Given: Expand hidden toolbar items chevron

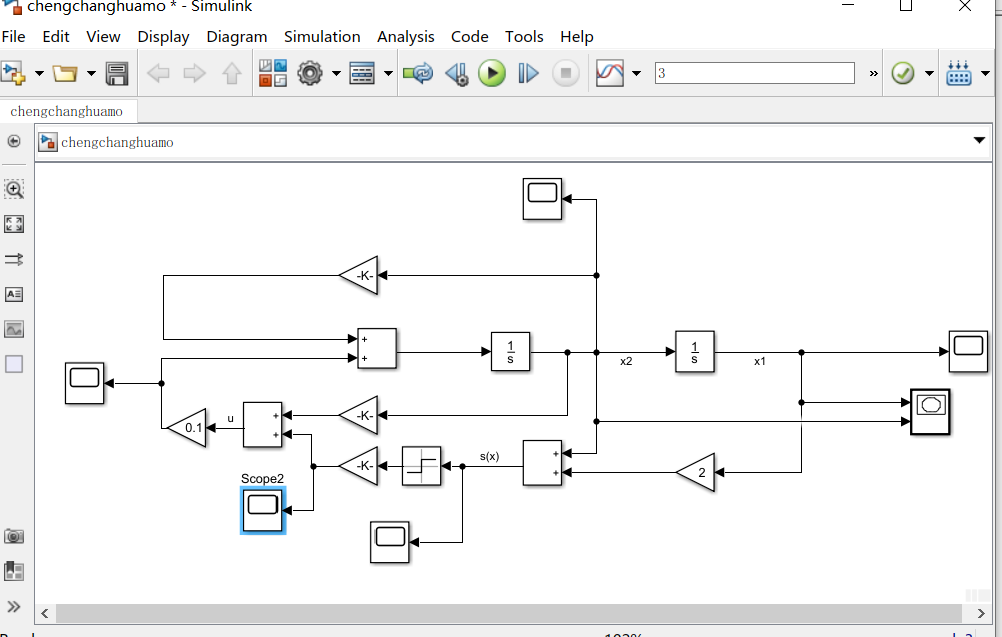Looking at the screenshot, I should pos(874,73).
